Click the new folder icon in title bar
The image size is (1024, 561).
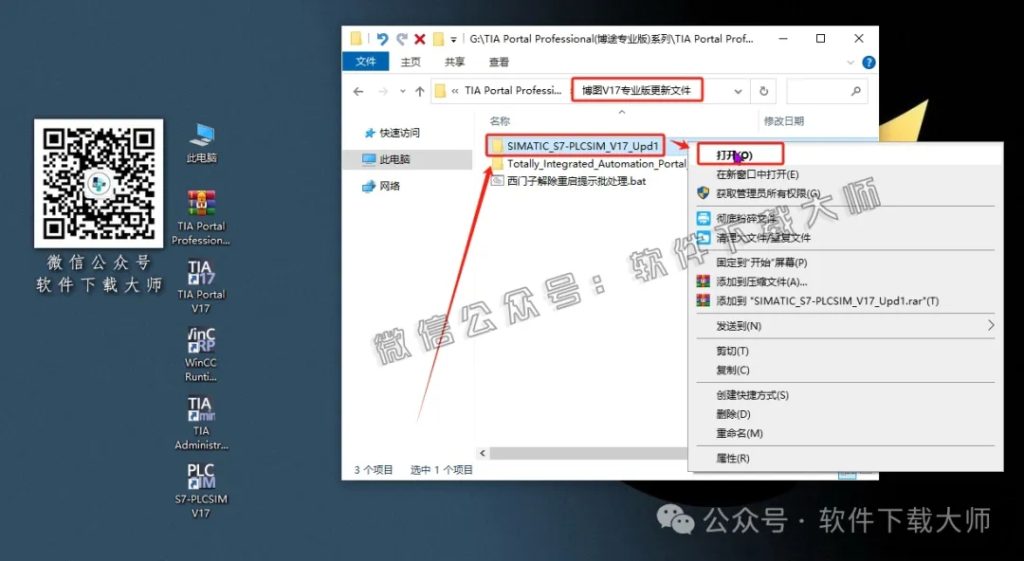point(438,39)
